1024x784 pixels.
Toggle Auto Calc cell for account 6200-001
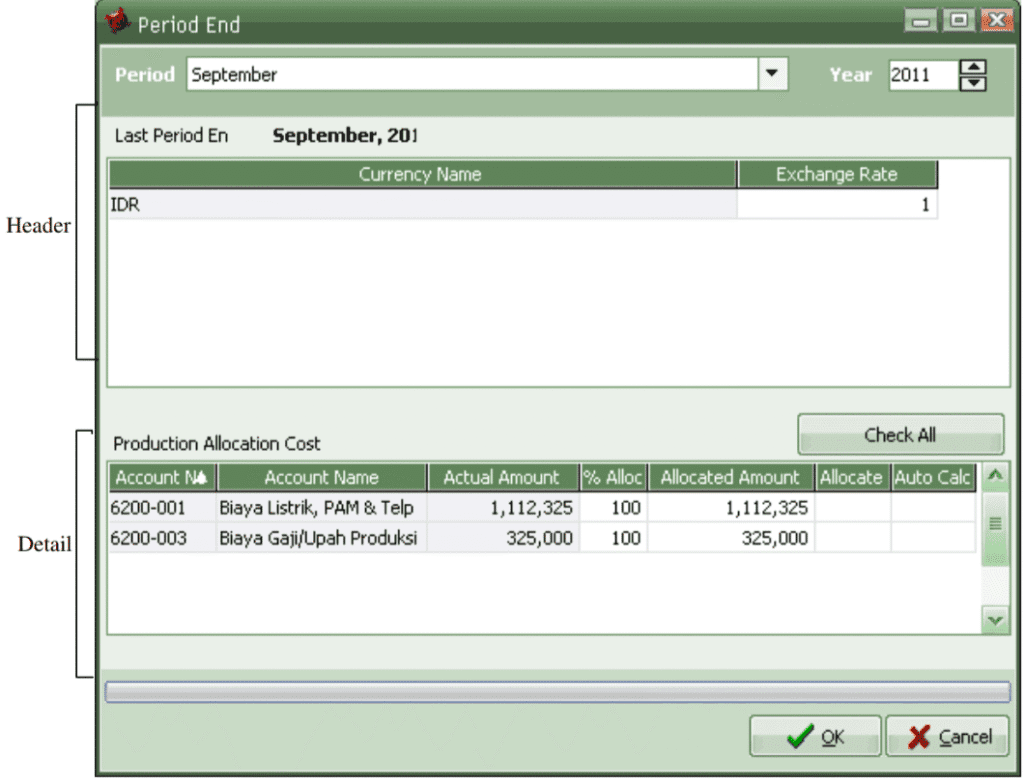tap(932, 508)
